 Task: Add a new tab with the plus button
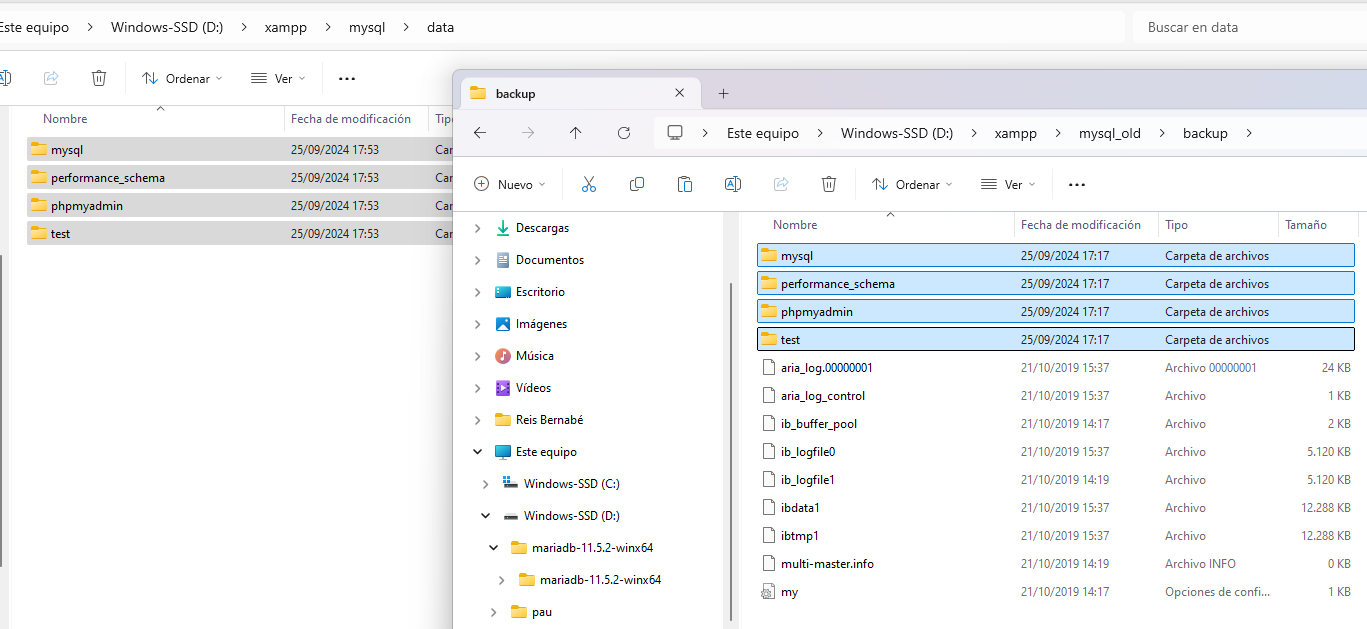point(723,93)
